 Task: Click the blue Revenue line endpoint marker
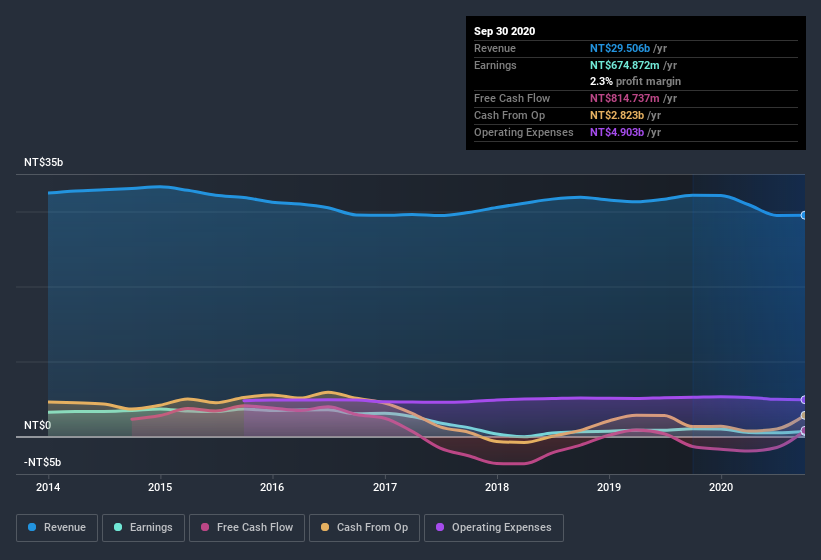pos(803,215)
